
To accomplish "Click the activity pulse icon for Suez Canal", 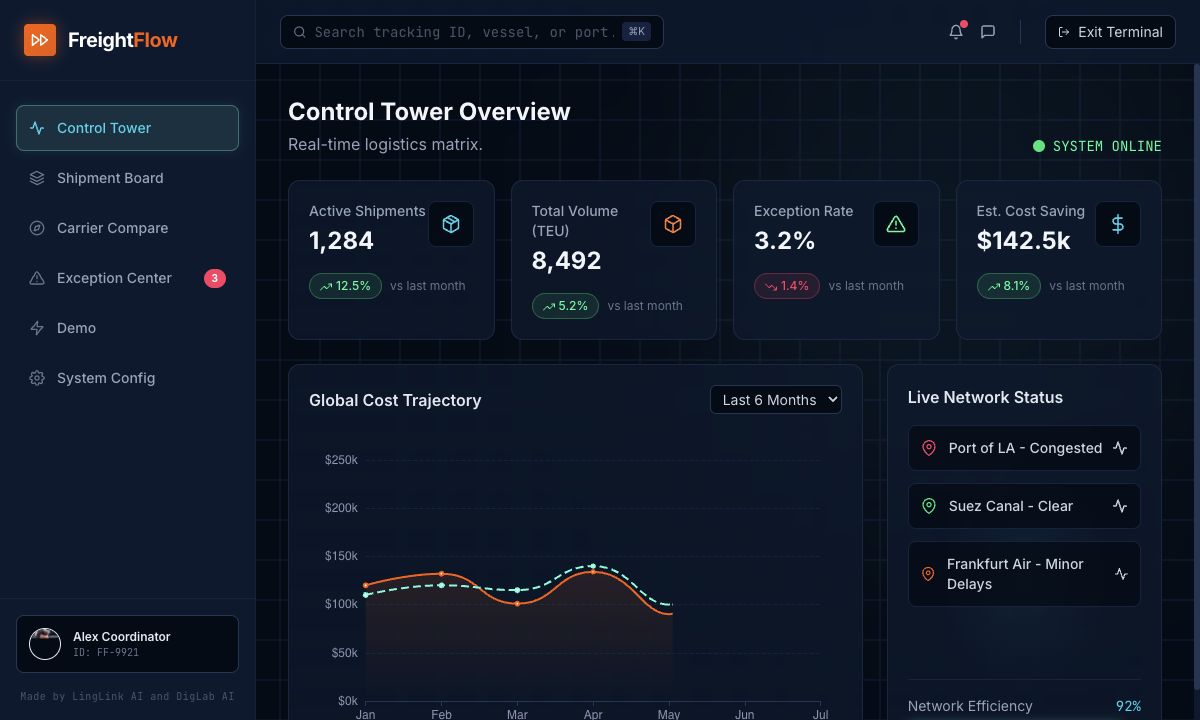I will (1120, 506).
